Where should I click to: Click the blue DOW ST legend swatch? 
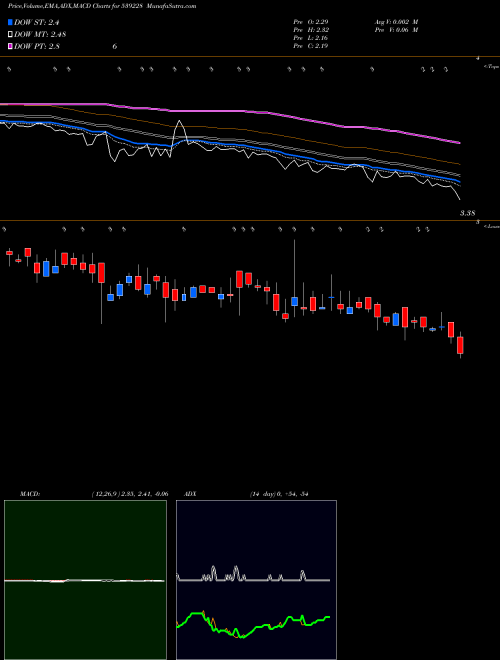click(10, 22)
